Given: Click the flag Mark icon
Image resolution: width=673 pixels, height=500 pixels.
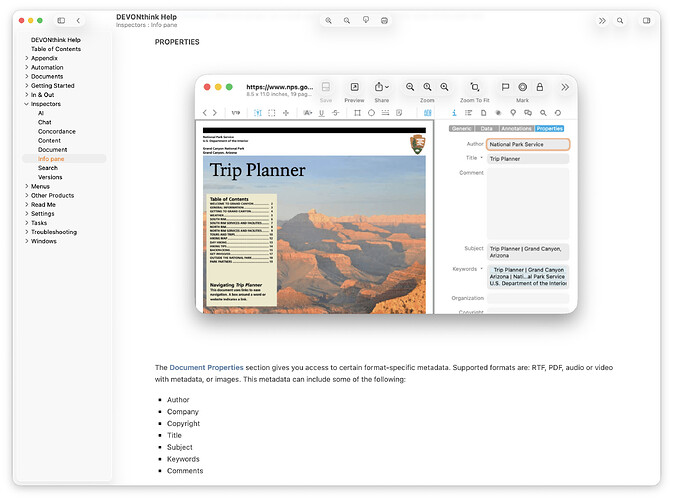Looking at the screenshot, I should click(505, 87).
